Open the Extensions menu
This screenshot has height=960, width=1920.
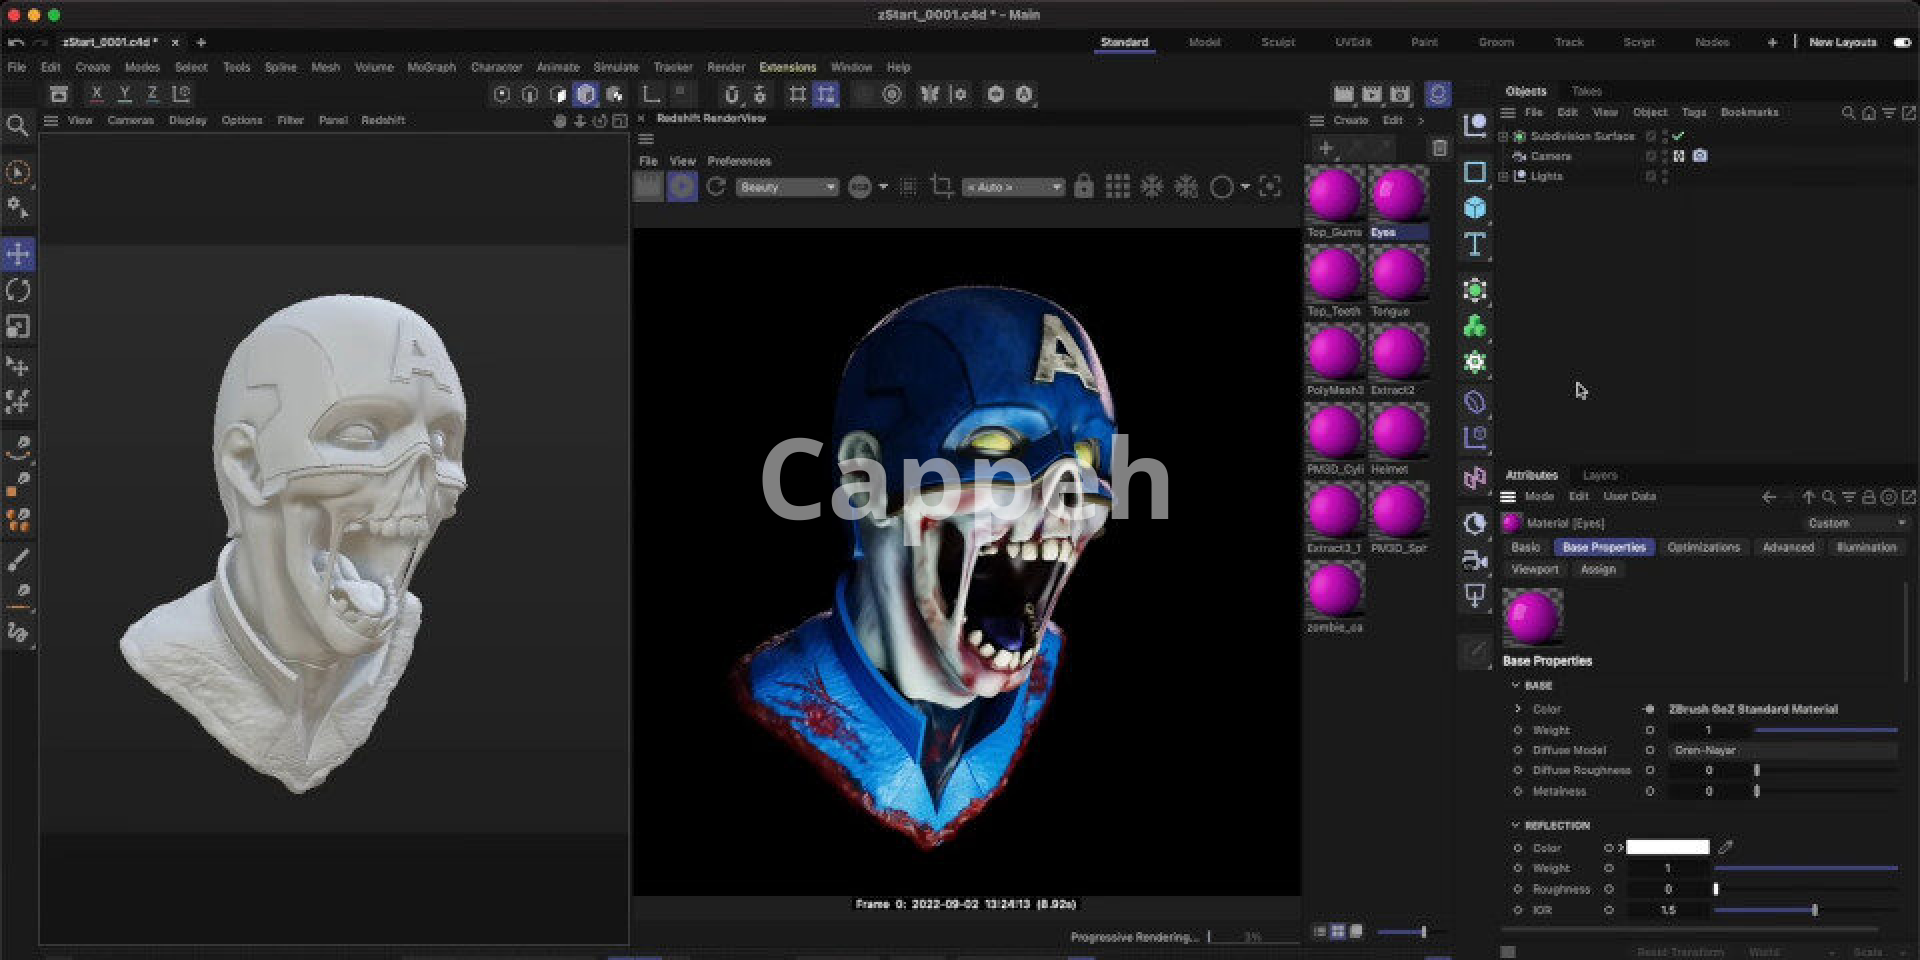pyautogui.click(x=787, y=67)
